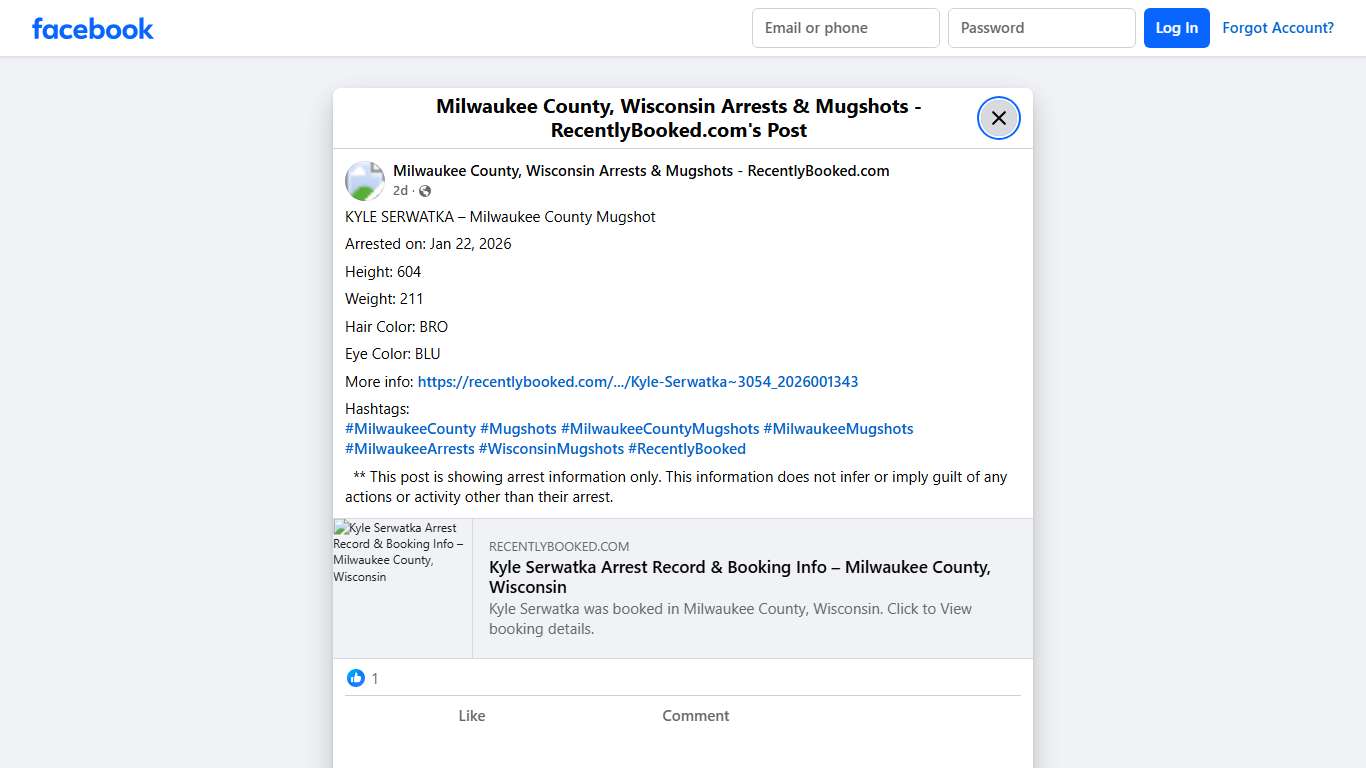Open the Forgot Account? link

pyautogui.click(x=1278, y=27)
